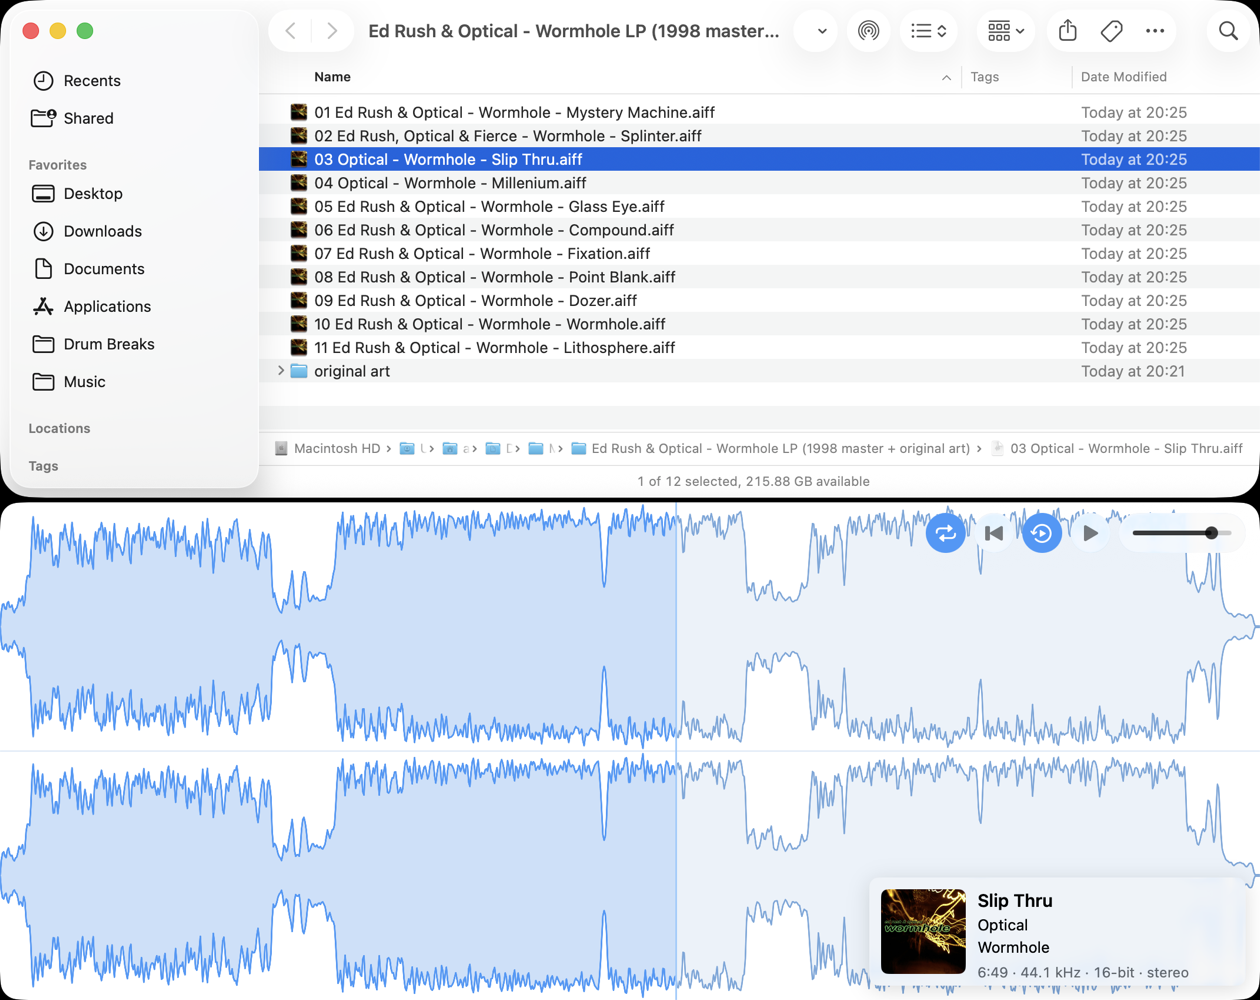Open the folder title dropdown chevron
1260x1000 pixels.
click(x=821, y=31)
